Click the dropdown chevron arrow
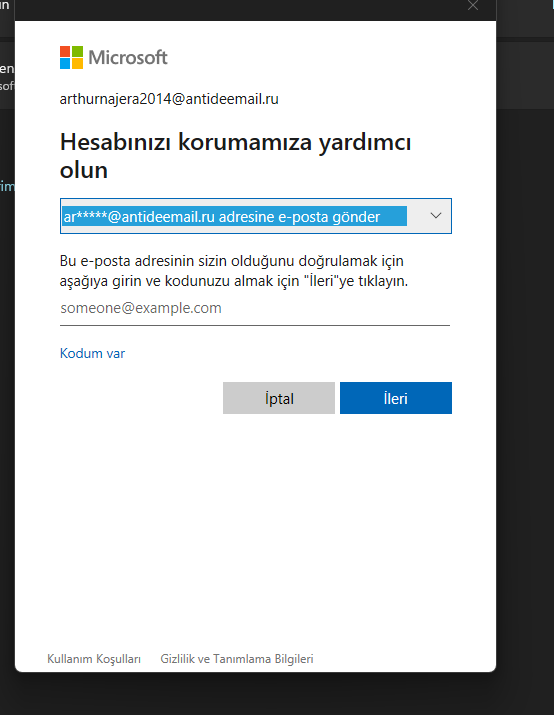The height and width of the screenshot is (715, 554). click(436, 216)
